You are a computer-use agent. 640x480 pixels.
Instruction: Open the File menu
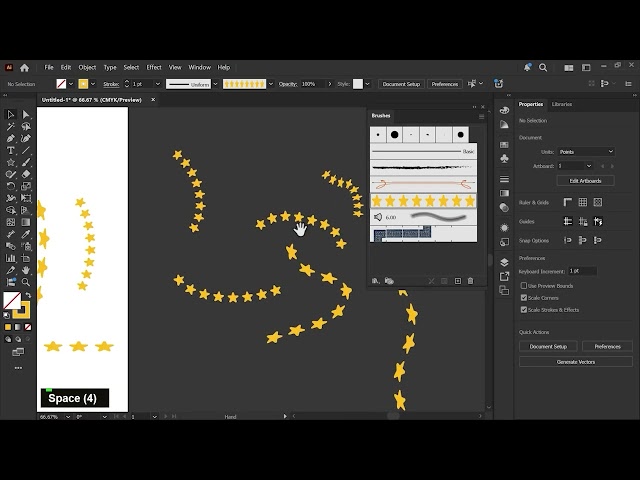tap(49, 68)
